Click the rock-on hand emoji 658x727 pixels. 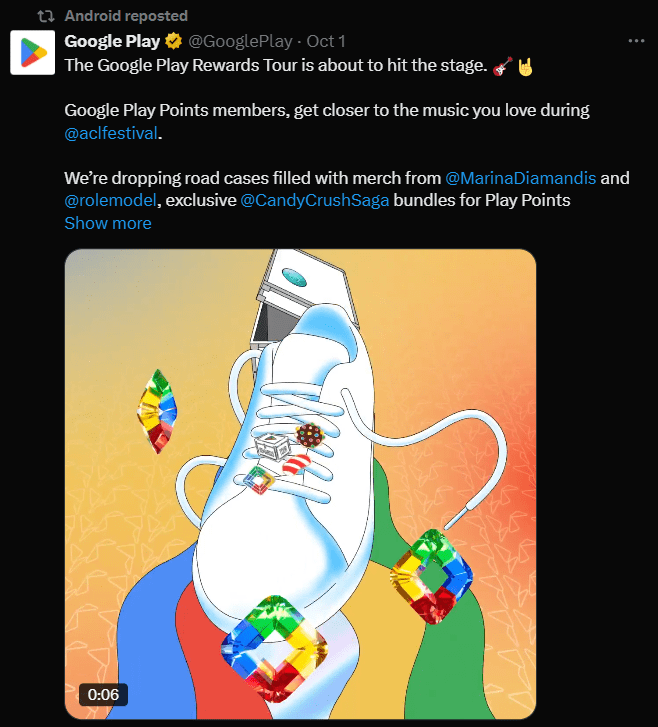click(525, 65)
